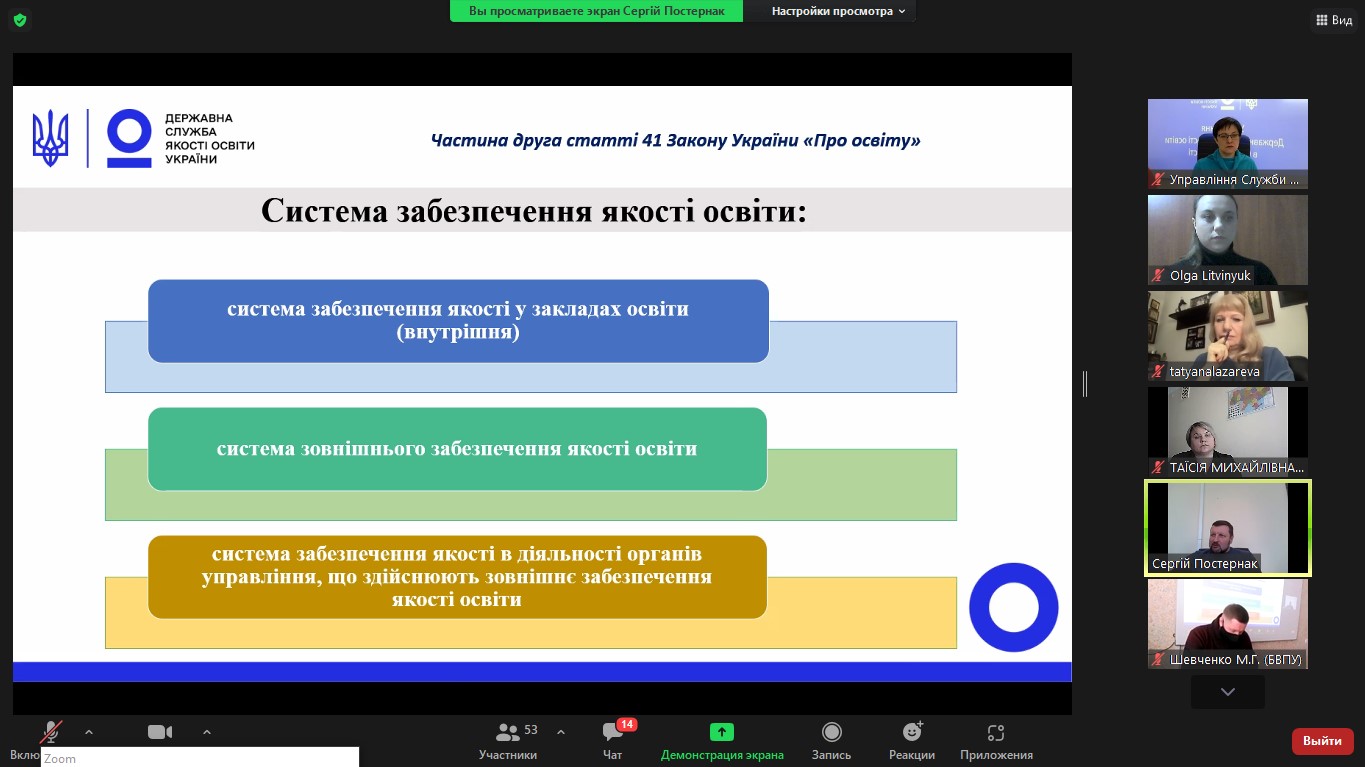1365x767 pixels.
Task: Click the green Демонстрация экрана share icon
Action: 722,732
